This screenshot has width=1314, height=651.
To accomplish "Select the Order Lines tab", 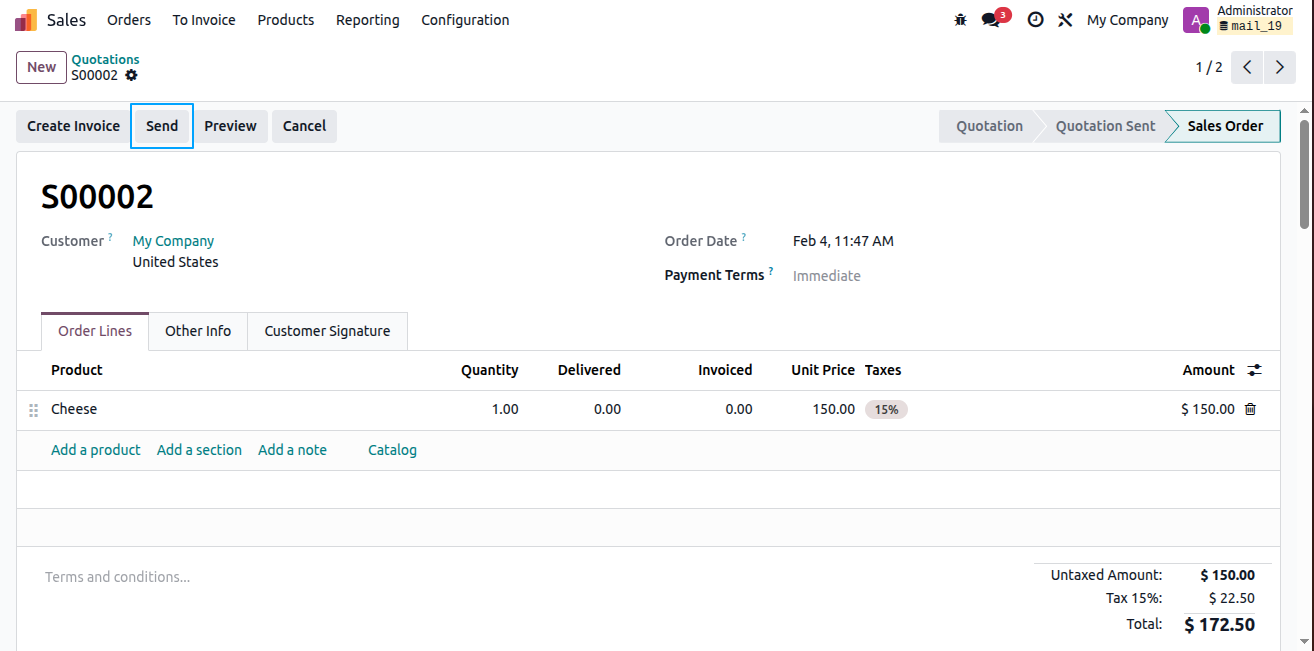I will [95, 331].
